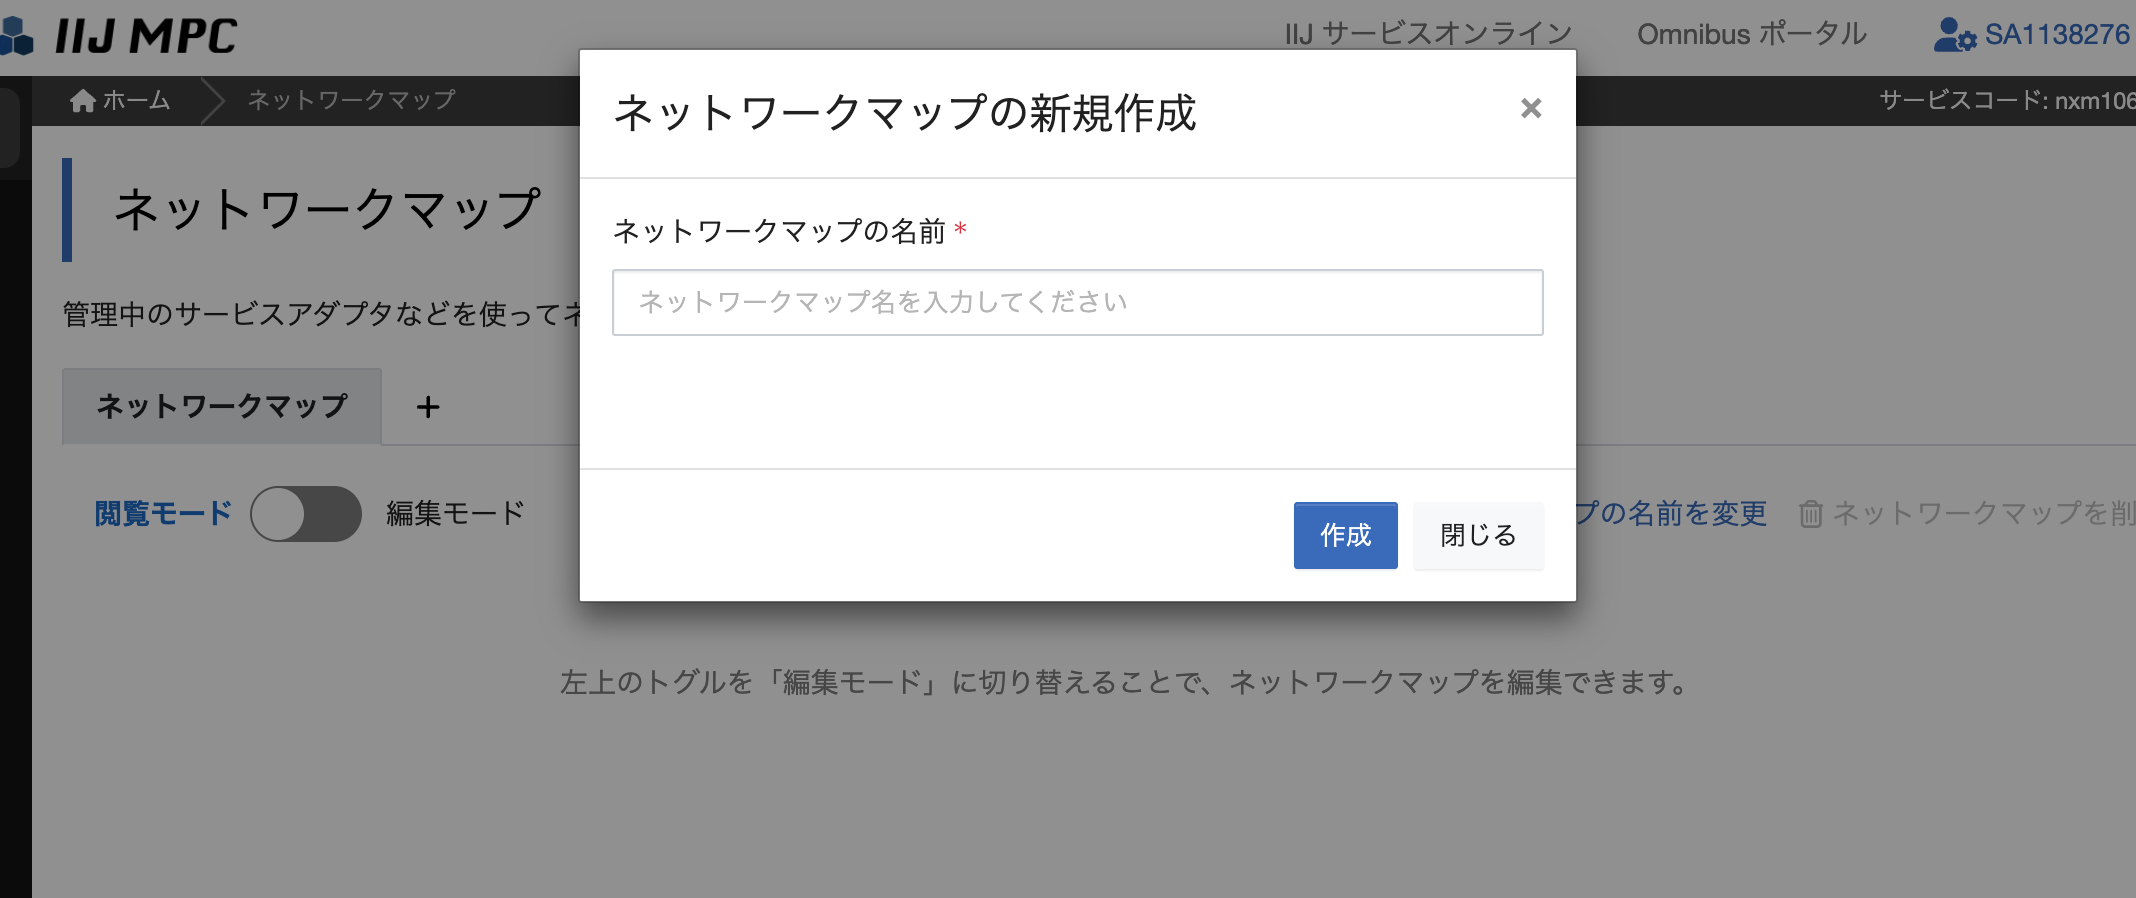Open the Omnibus ポータル link
Viewport: 2136px width, 898px height.
tap(1751, 34)
